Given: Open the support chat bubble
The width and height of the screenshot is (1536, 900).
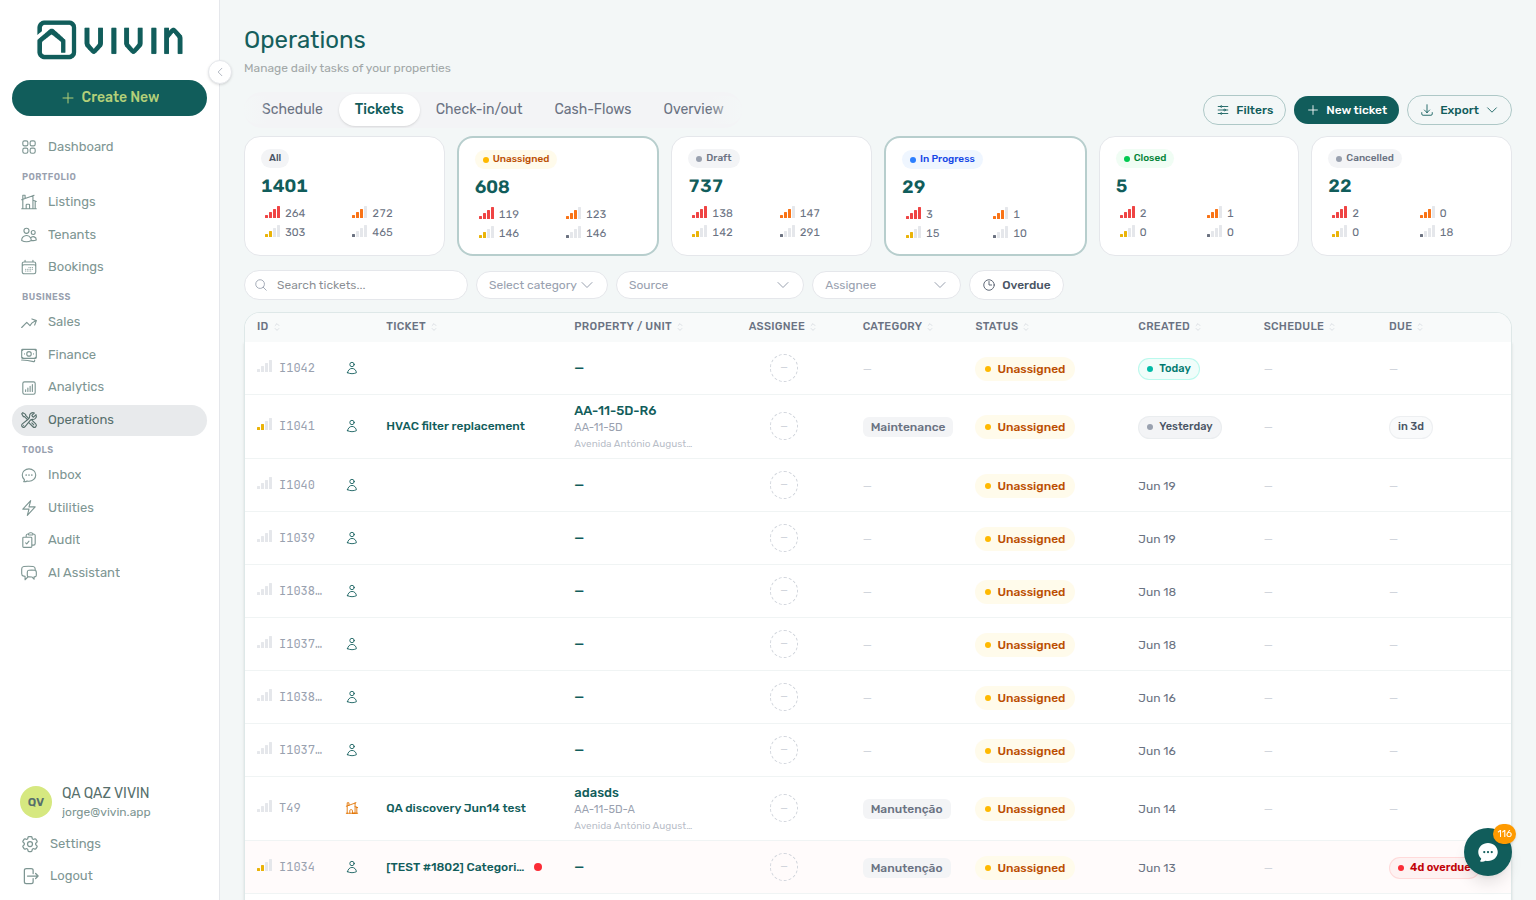Looking at the screenshot, I should point(1488,852).
